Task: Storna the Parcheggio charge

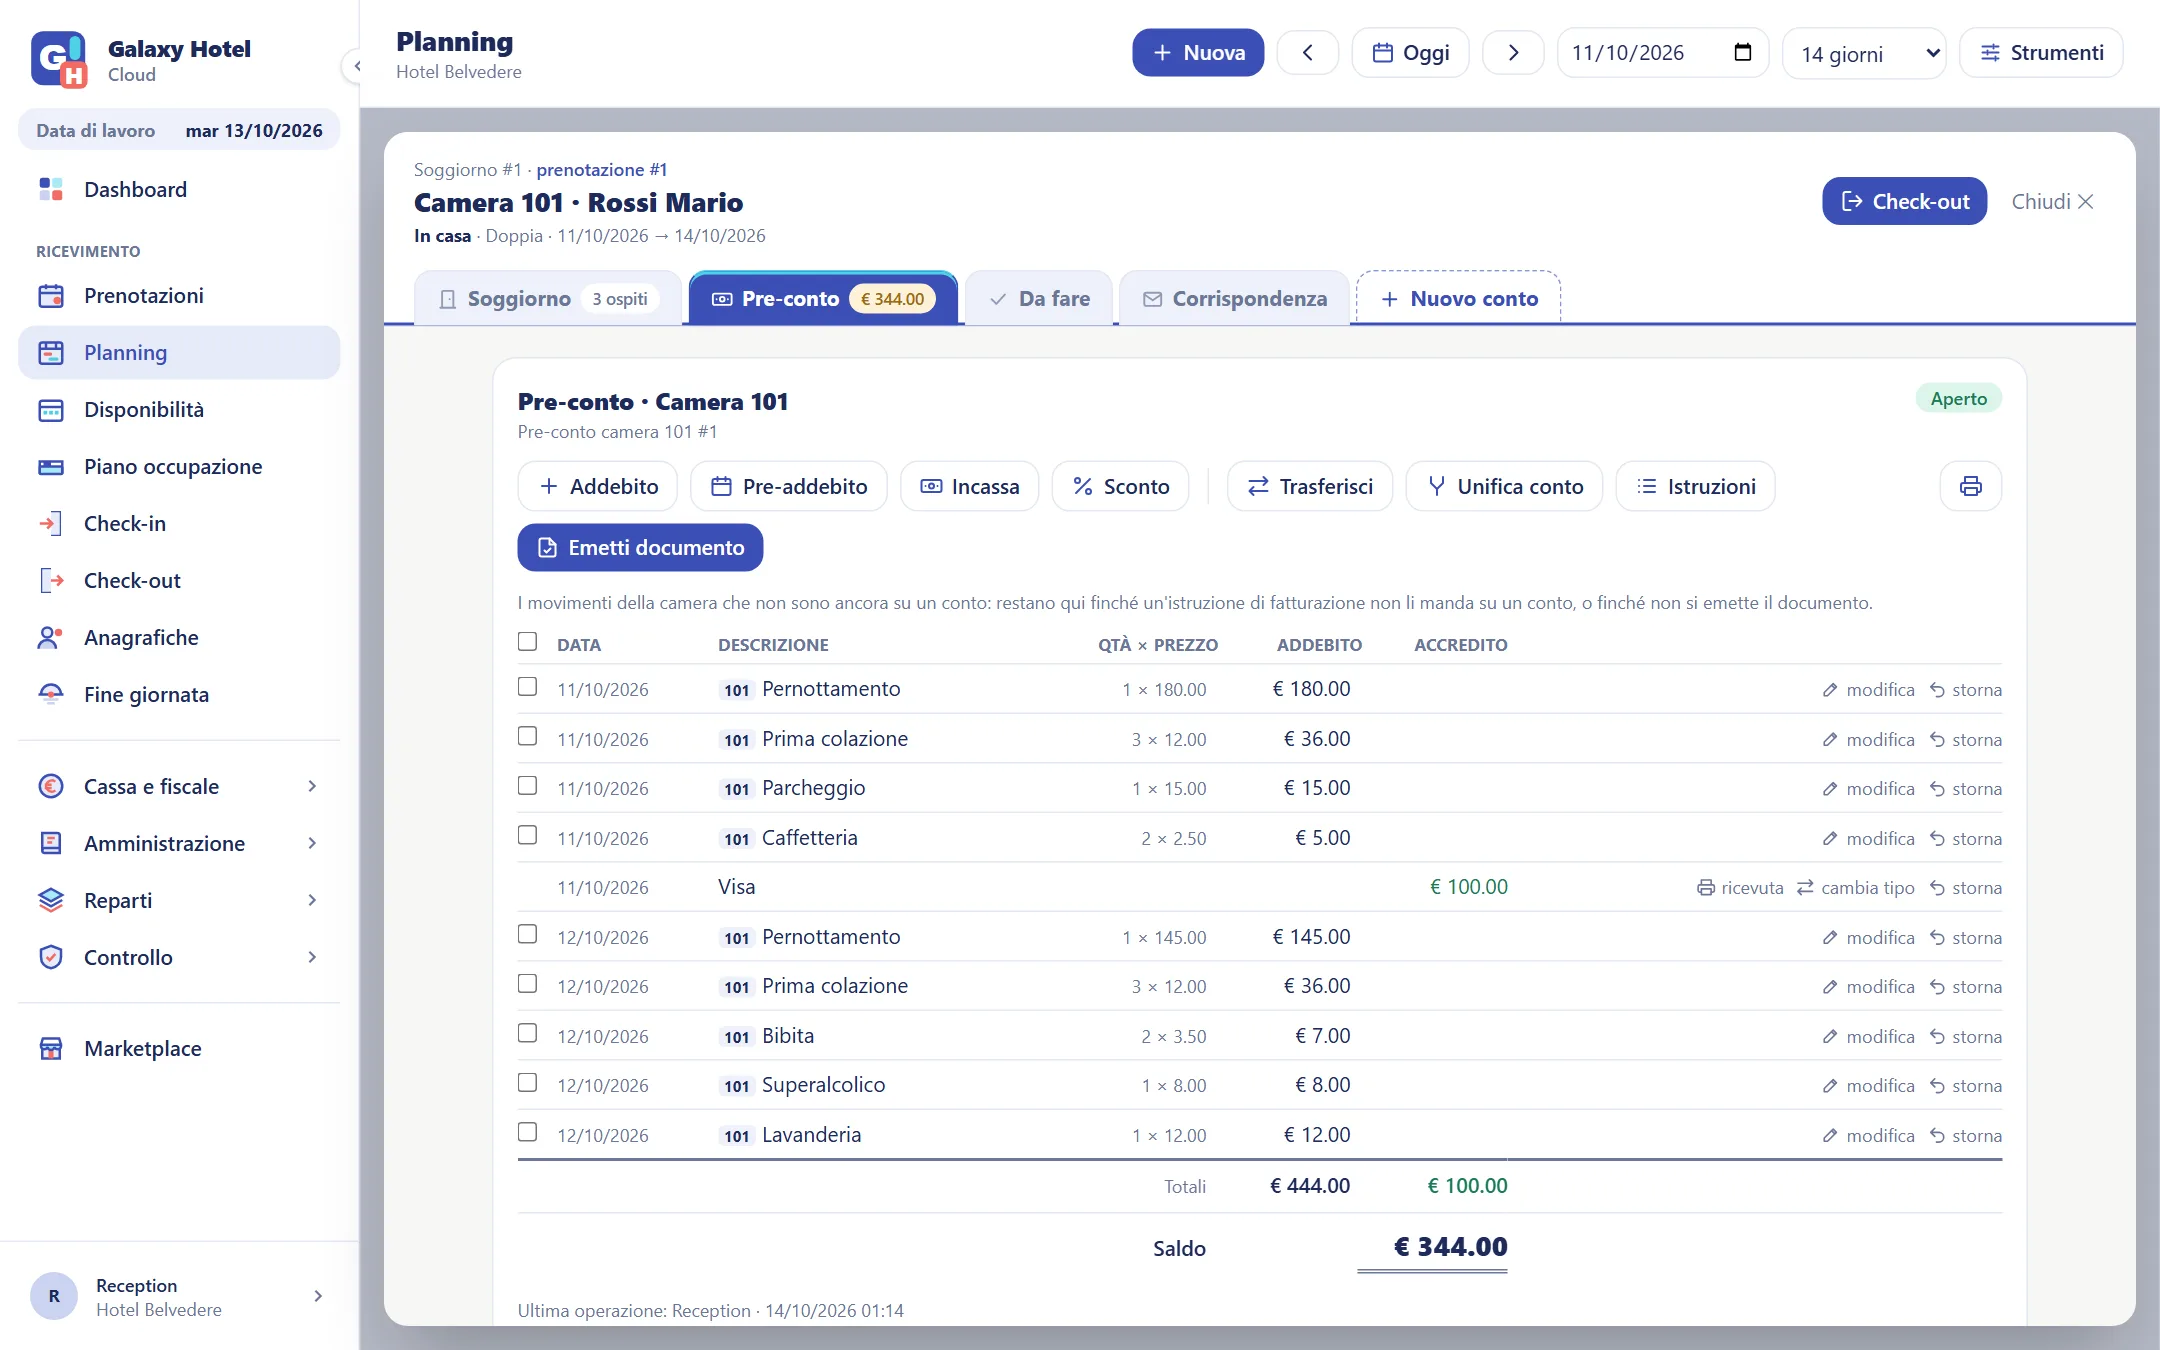Action: pos(1966,789)
